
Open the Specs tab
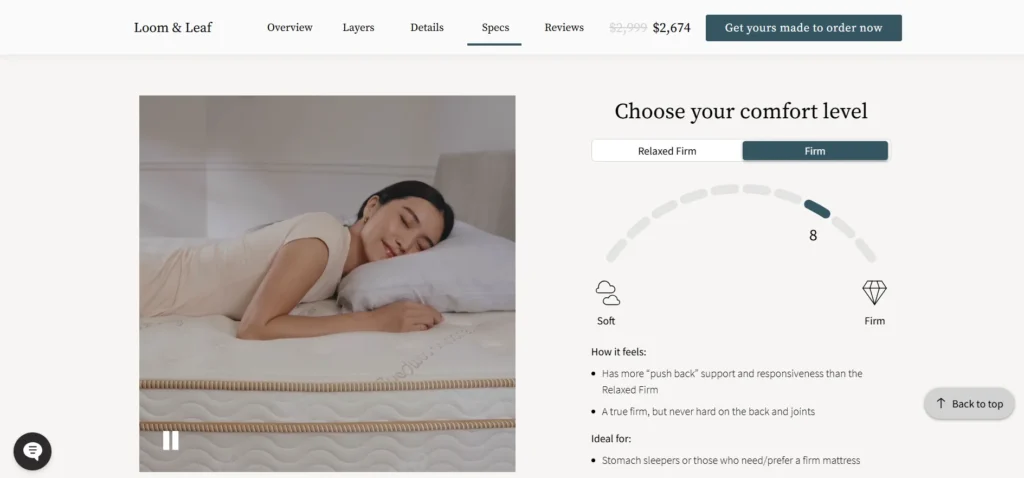point(495,27)
